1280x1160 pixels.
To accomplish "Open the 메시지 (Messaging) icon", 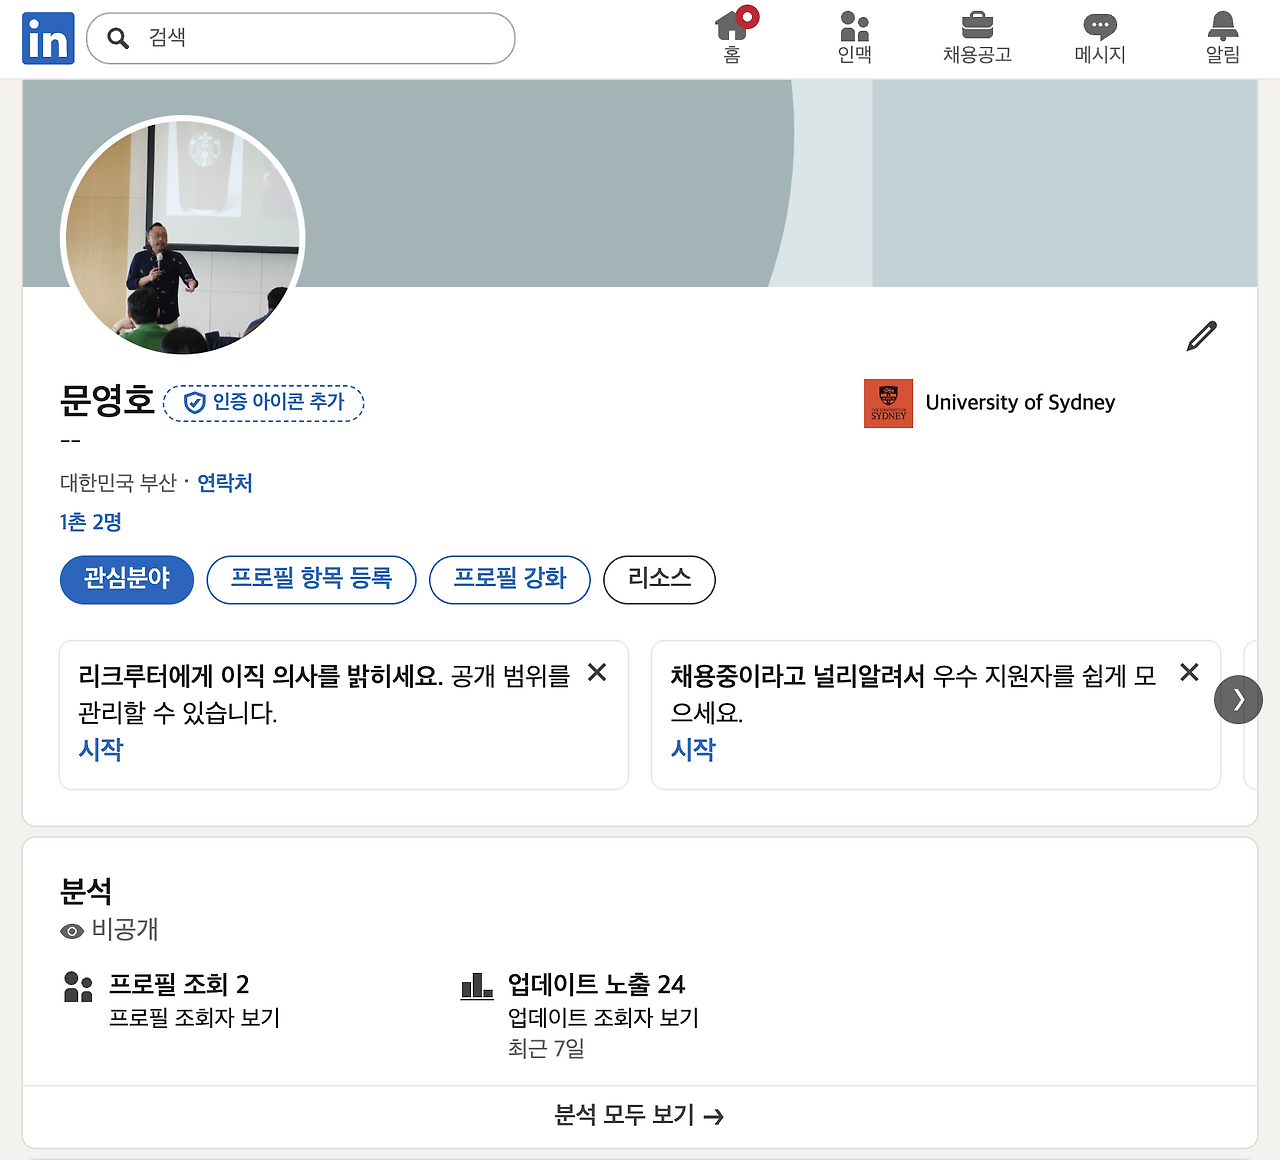I will coord(1100,35).
